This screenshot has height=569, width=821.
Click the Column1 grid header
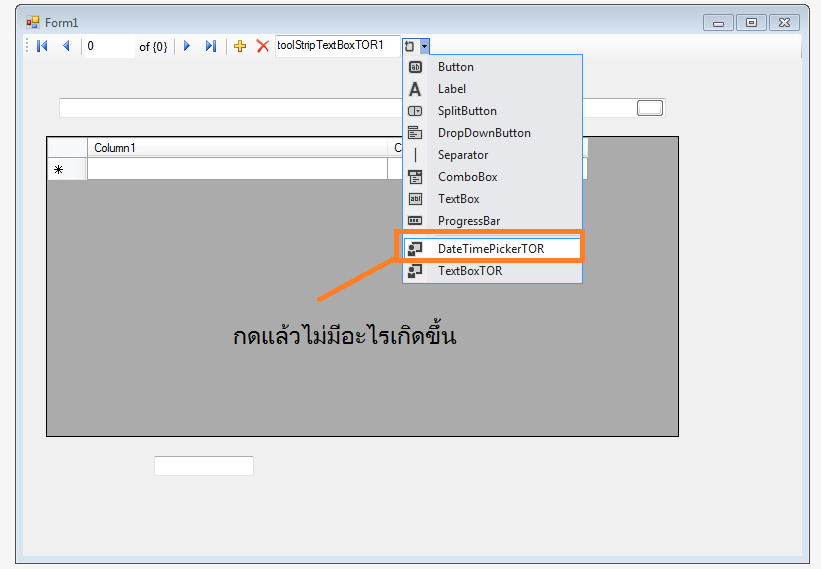coord(237,148)
